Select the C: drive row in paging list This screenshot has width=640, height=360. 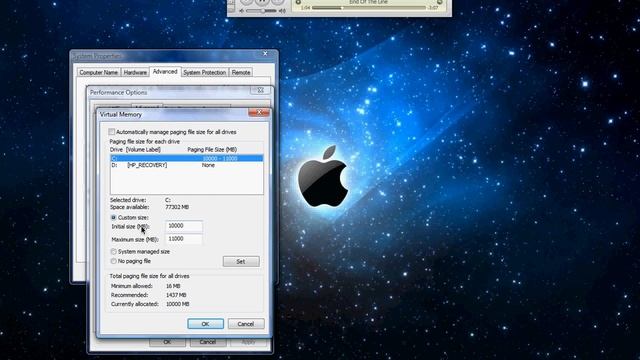187,158
